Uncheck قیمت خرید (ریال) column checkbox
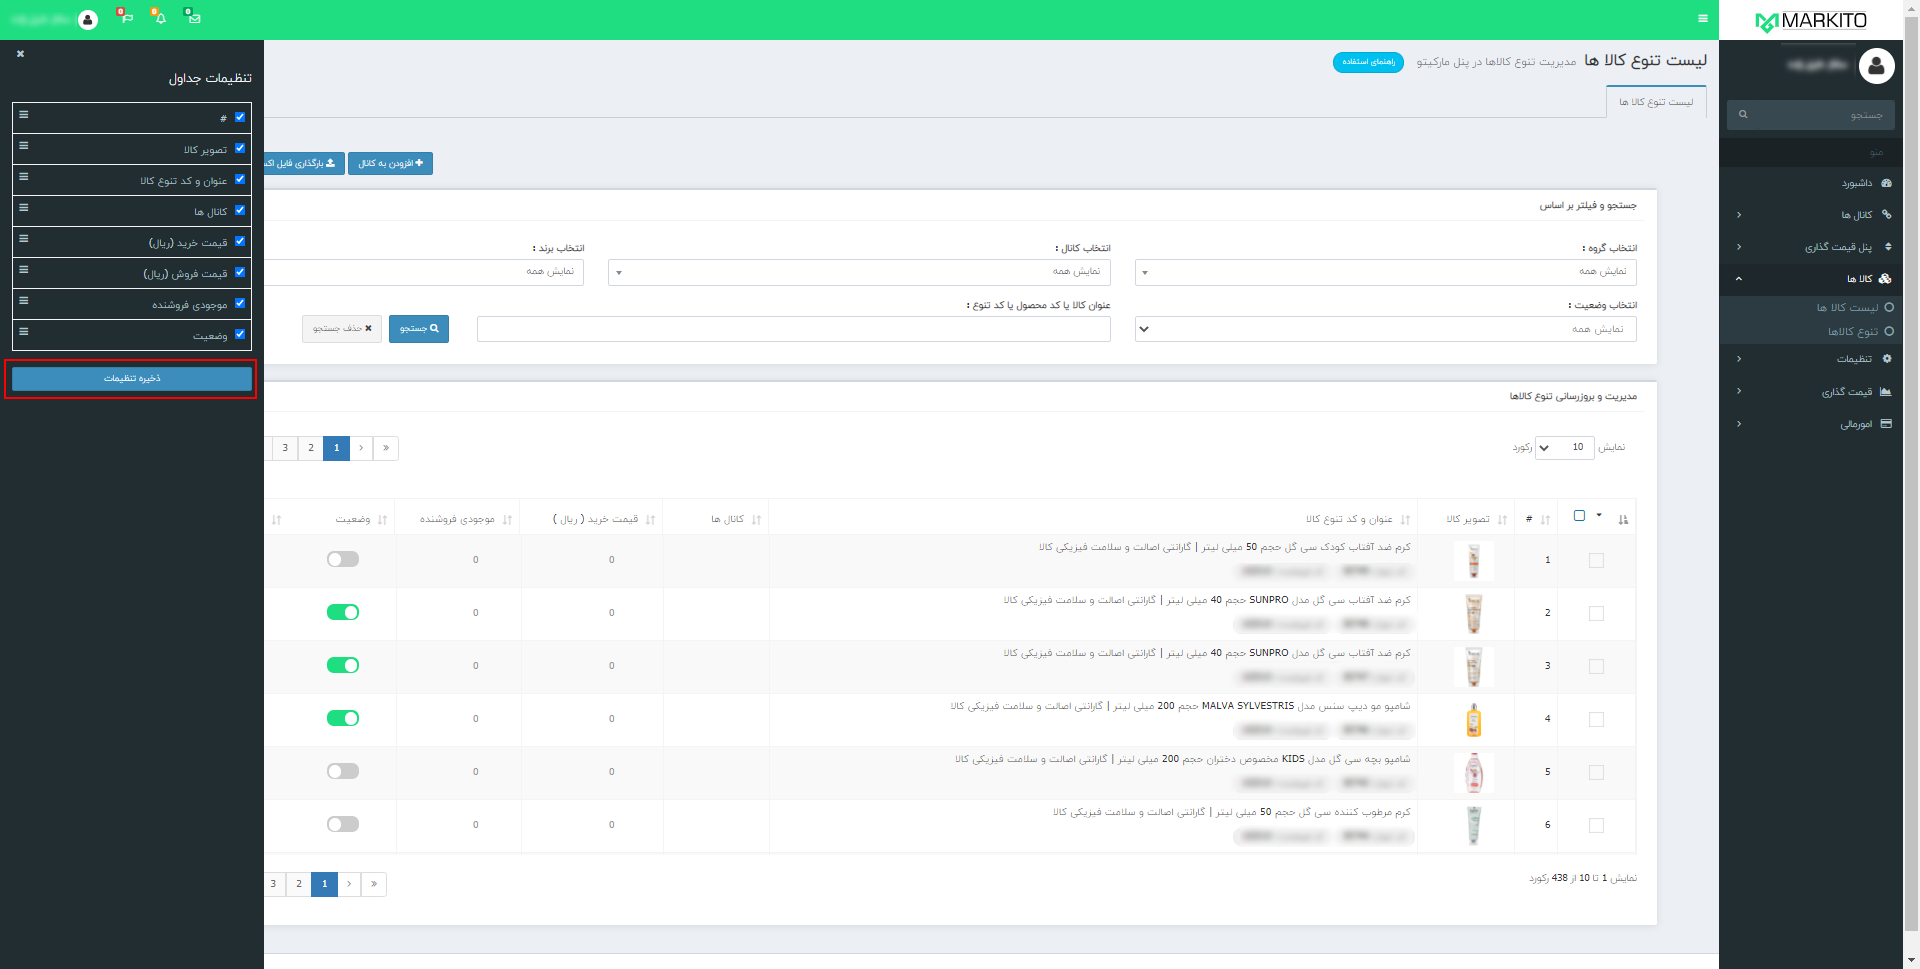The width and height of the screenshot is (1920, 969). pos(240,241)
